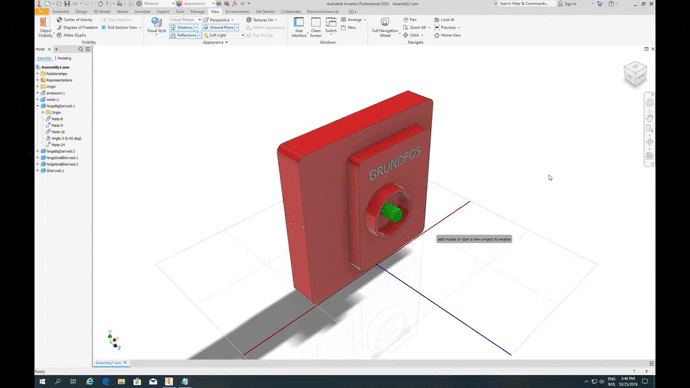Search the model browser with magnifier icon
This screenshot has width=690, height=388.
coord(81,49)
